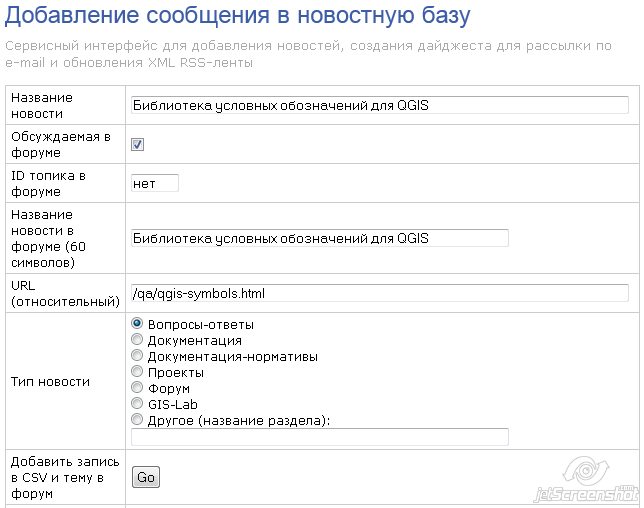This screenshot has width=644, height=508.
Task: Select the 'Вопросы-ответы' radio button
Action: [x=137, y=323]
